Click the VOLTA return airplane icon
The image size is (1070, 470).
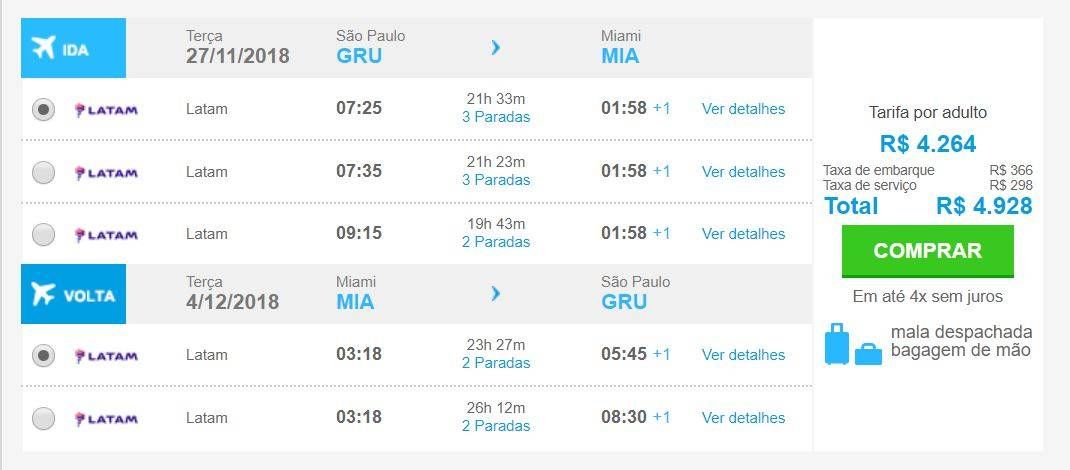pos(44,294)
